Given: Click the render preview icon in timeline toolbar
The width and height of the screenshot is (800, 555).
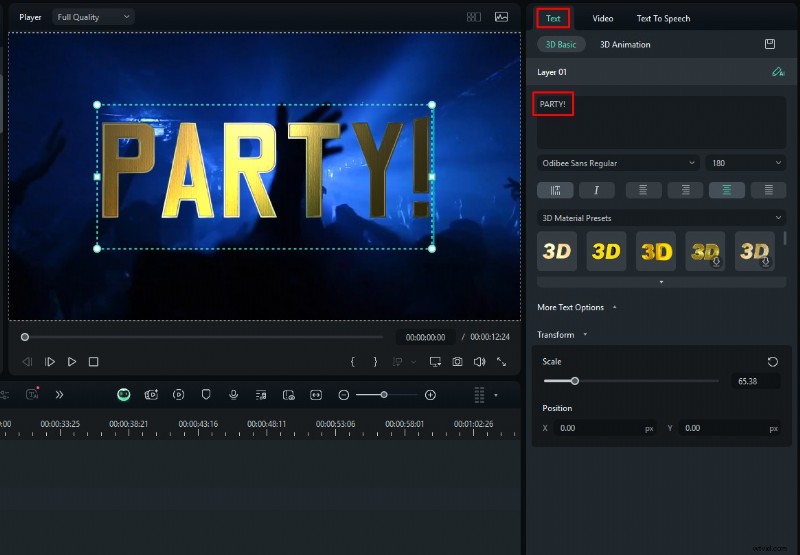Looking at the screenshot, I should pos(179,394).
